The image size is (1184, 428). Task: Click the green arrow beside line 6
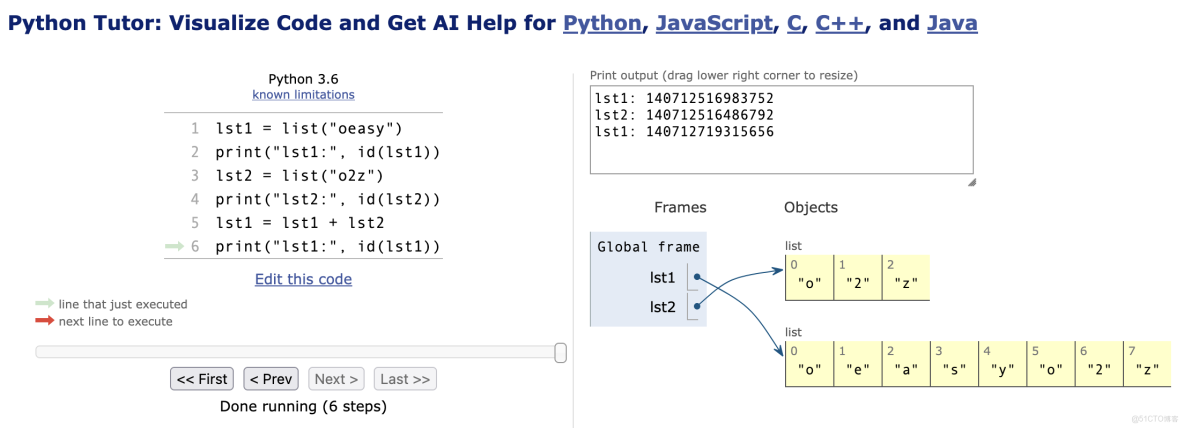click(x=174, y=246)
